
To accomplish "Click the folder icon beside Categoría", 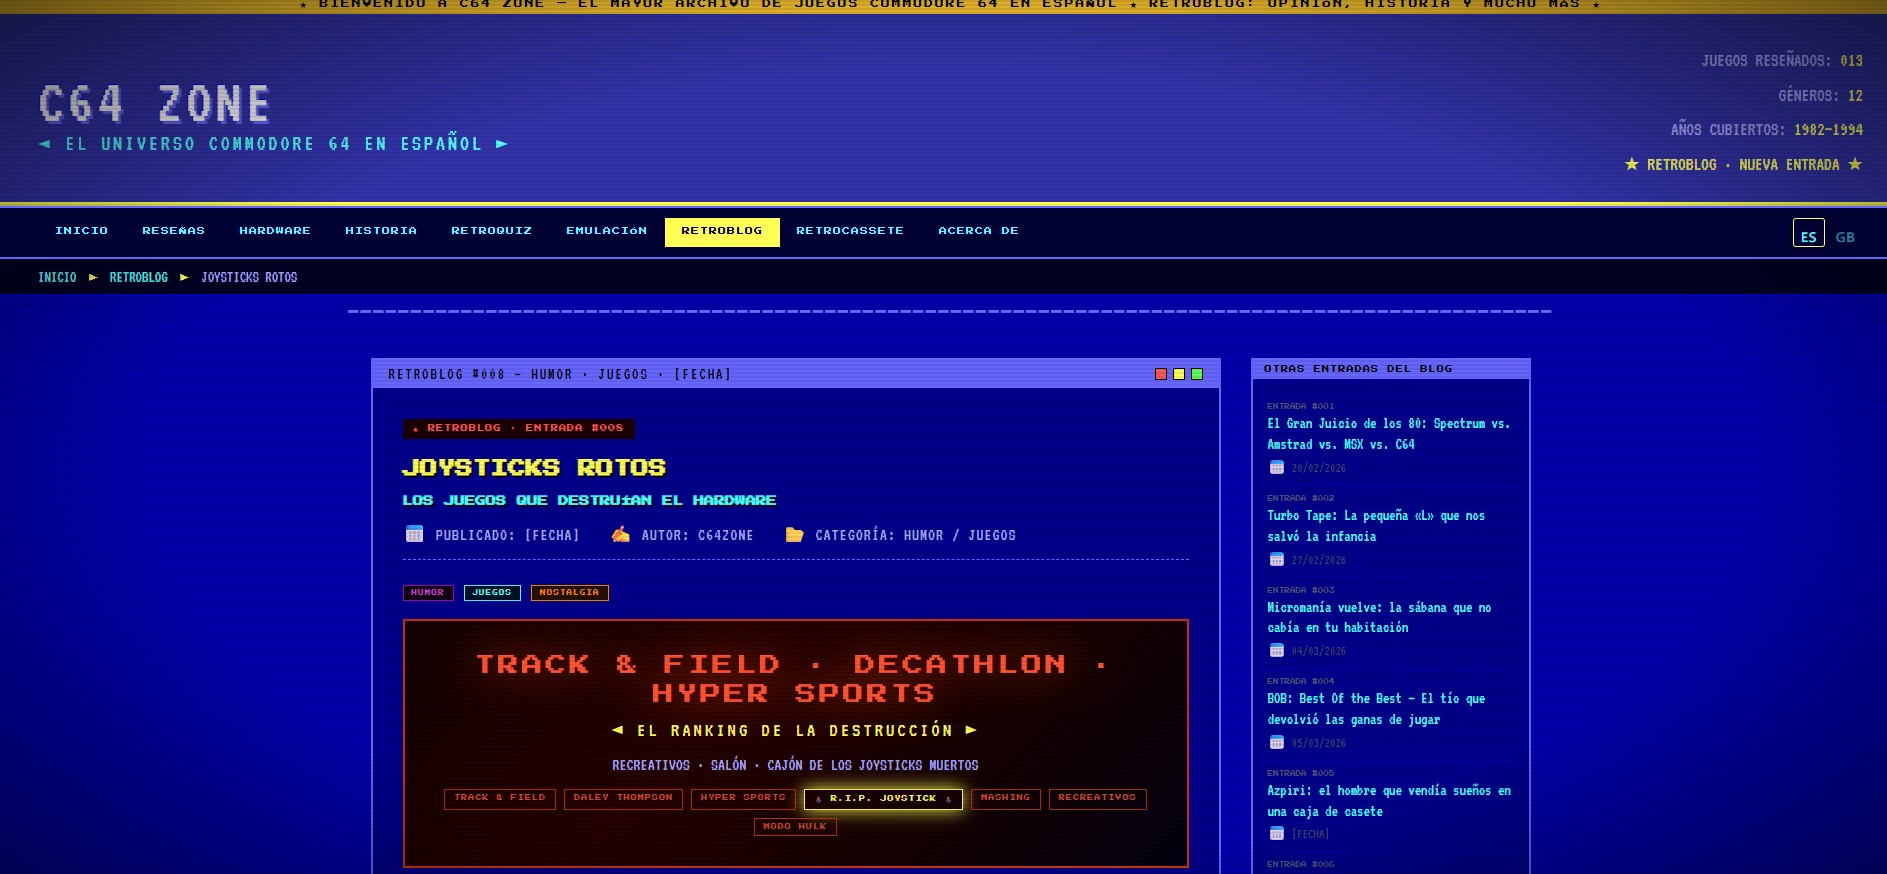I will 794,534.
